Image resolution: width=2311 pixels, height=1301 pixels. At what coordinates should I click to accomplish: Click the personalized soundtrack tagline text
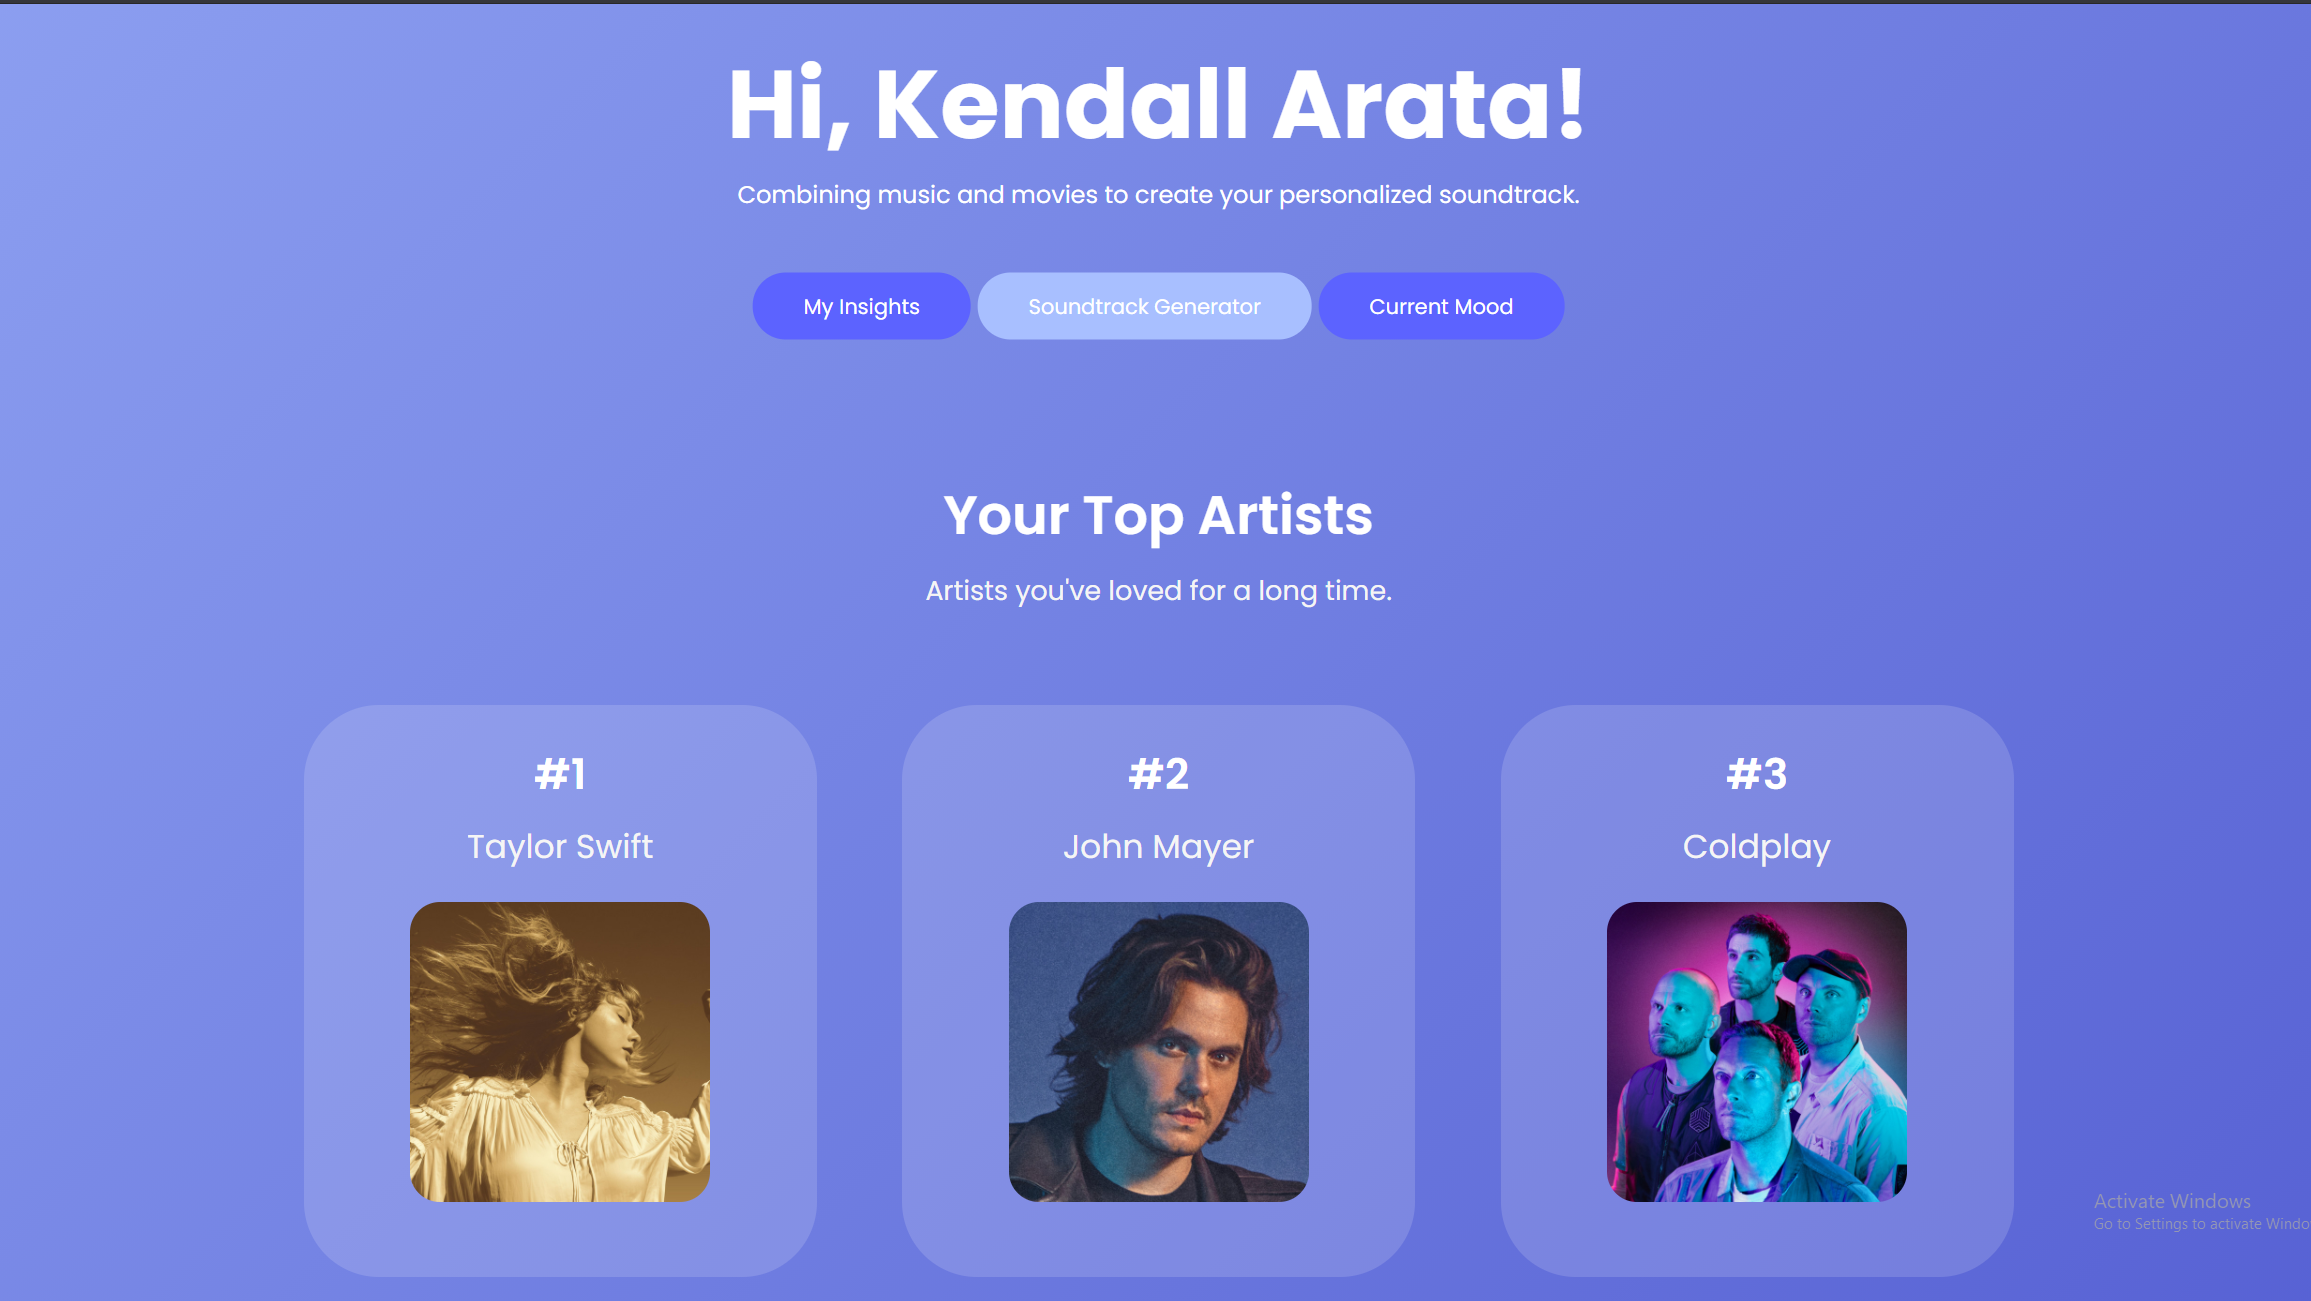click(x=1158, y=195)
